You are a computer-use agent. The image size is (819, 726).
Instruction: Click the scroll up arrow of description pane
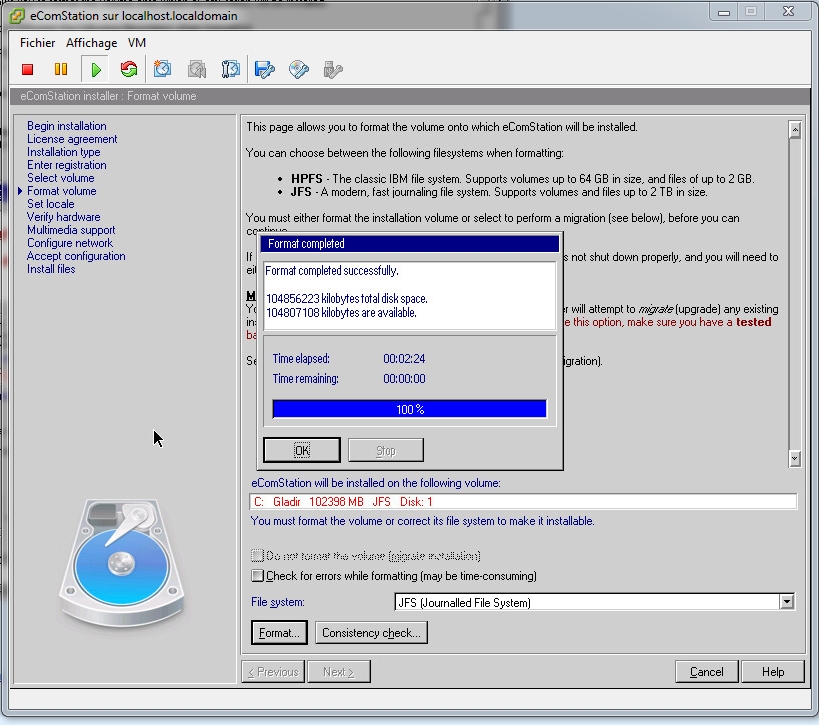[795, 130]
